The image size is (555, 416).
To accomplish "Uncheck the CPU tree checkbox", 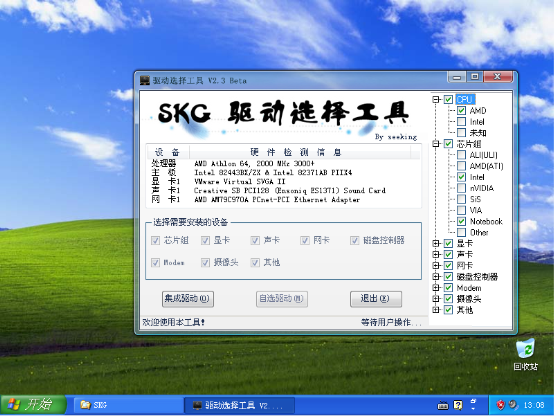I will tap(448, 99).
